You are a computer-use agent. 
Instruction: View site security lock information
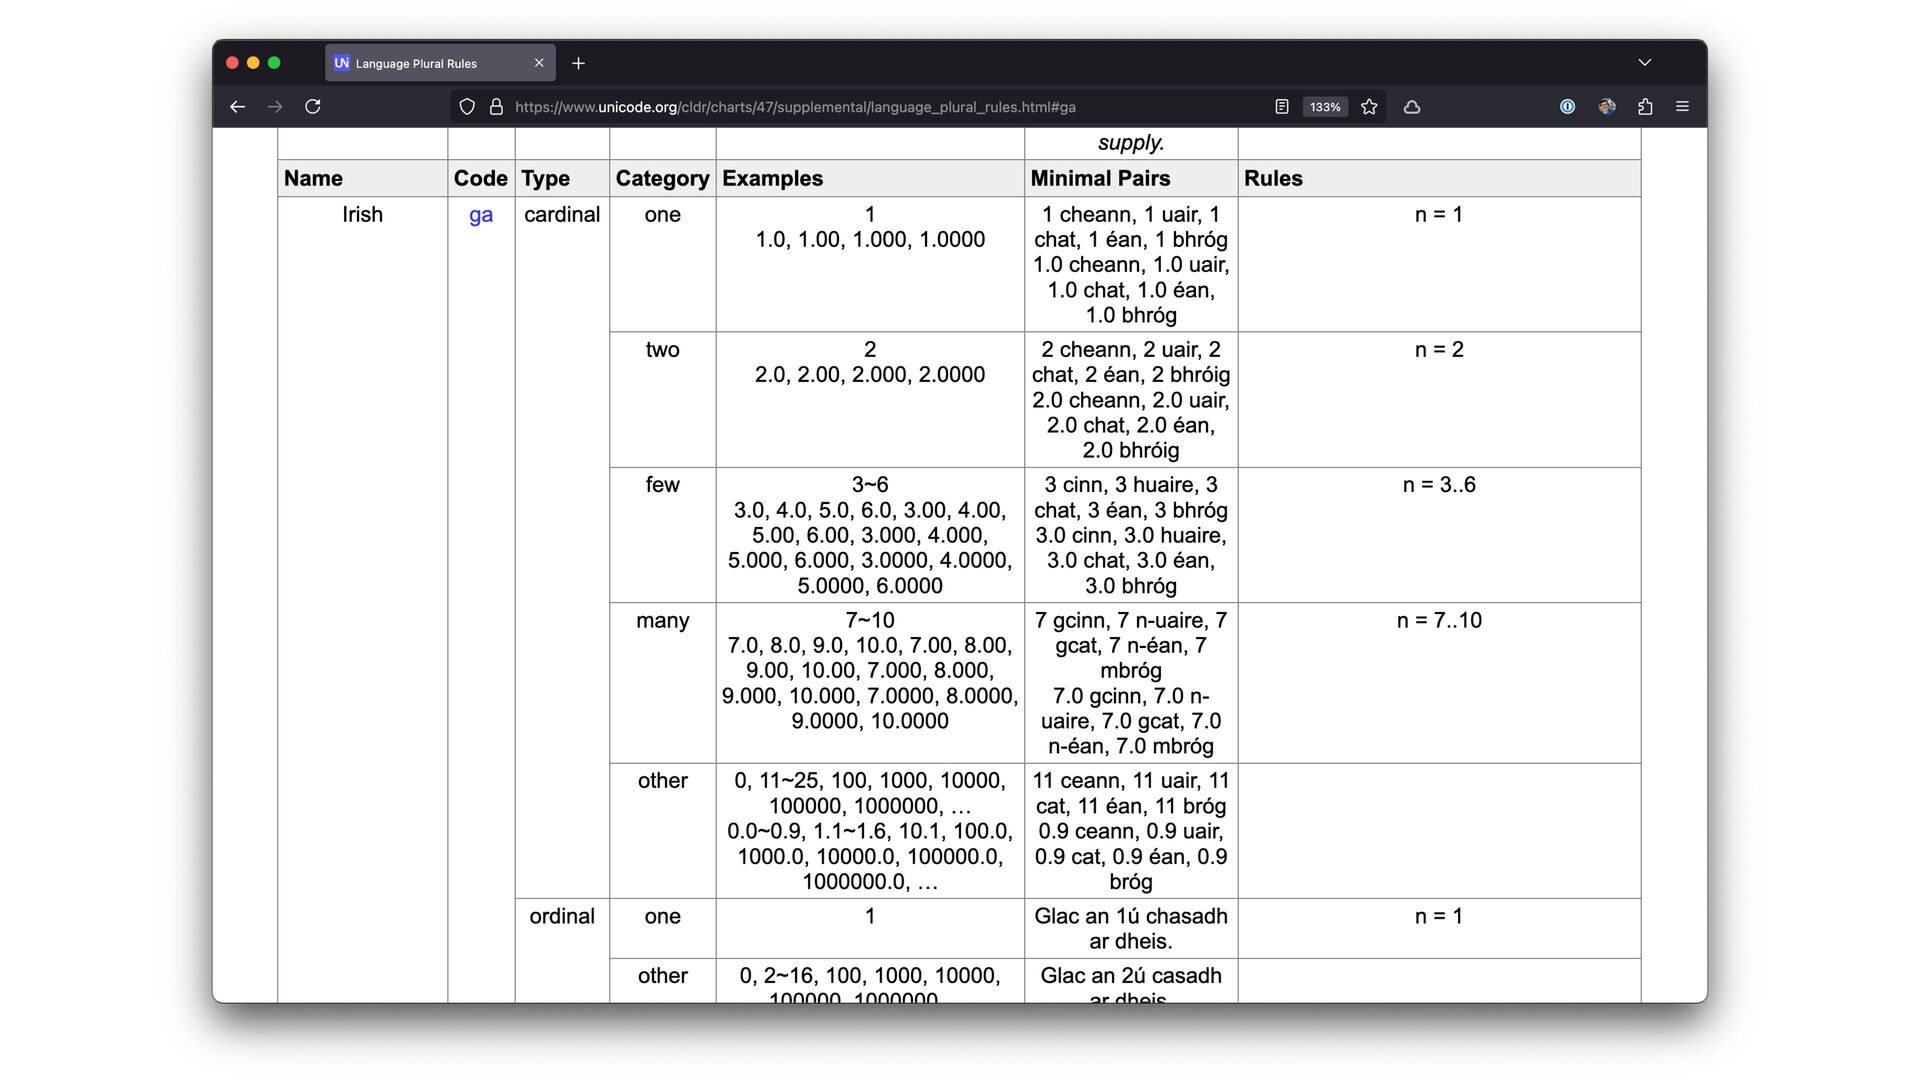[496, 107]
